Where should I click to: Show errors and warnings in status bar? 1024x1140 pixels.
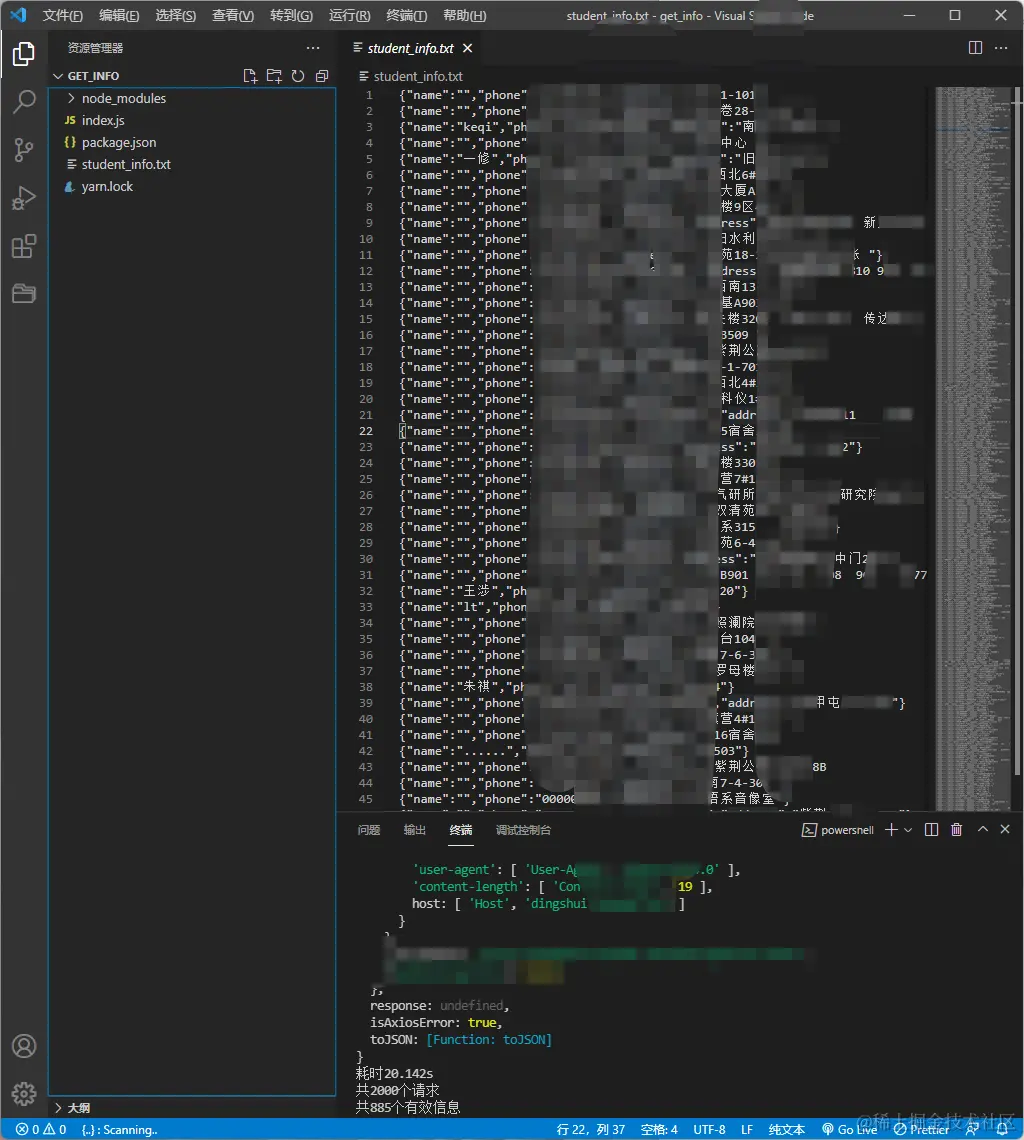pyautogui.click(x=41, y=1129)
